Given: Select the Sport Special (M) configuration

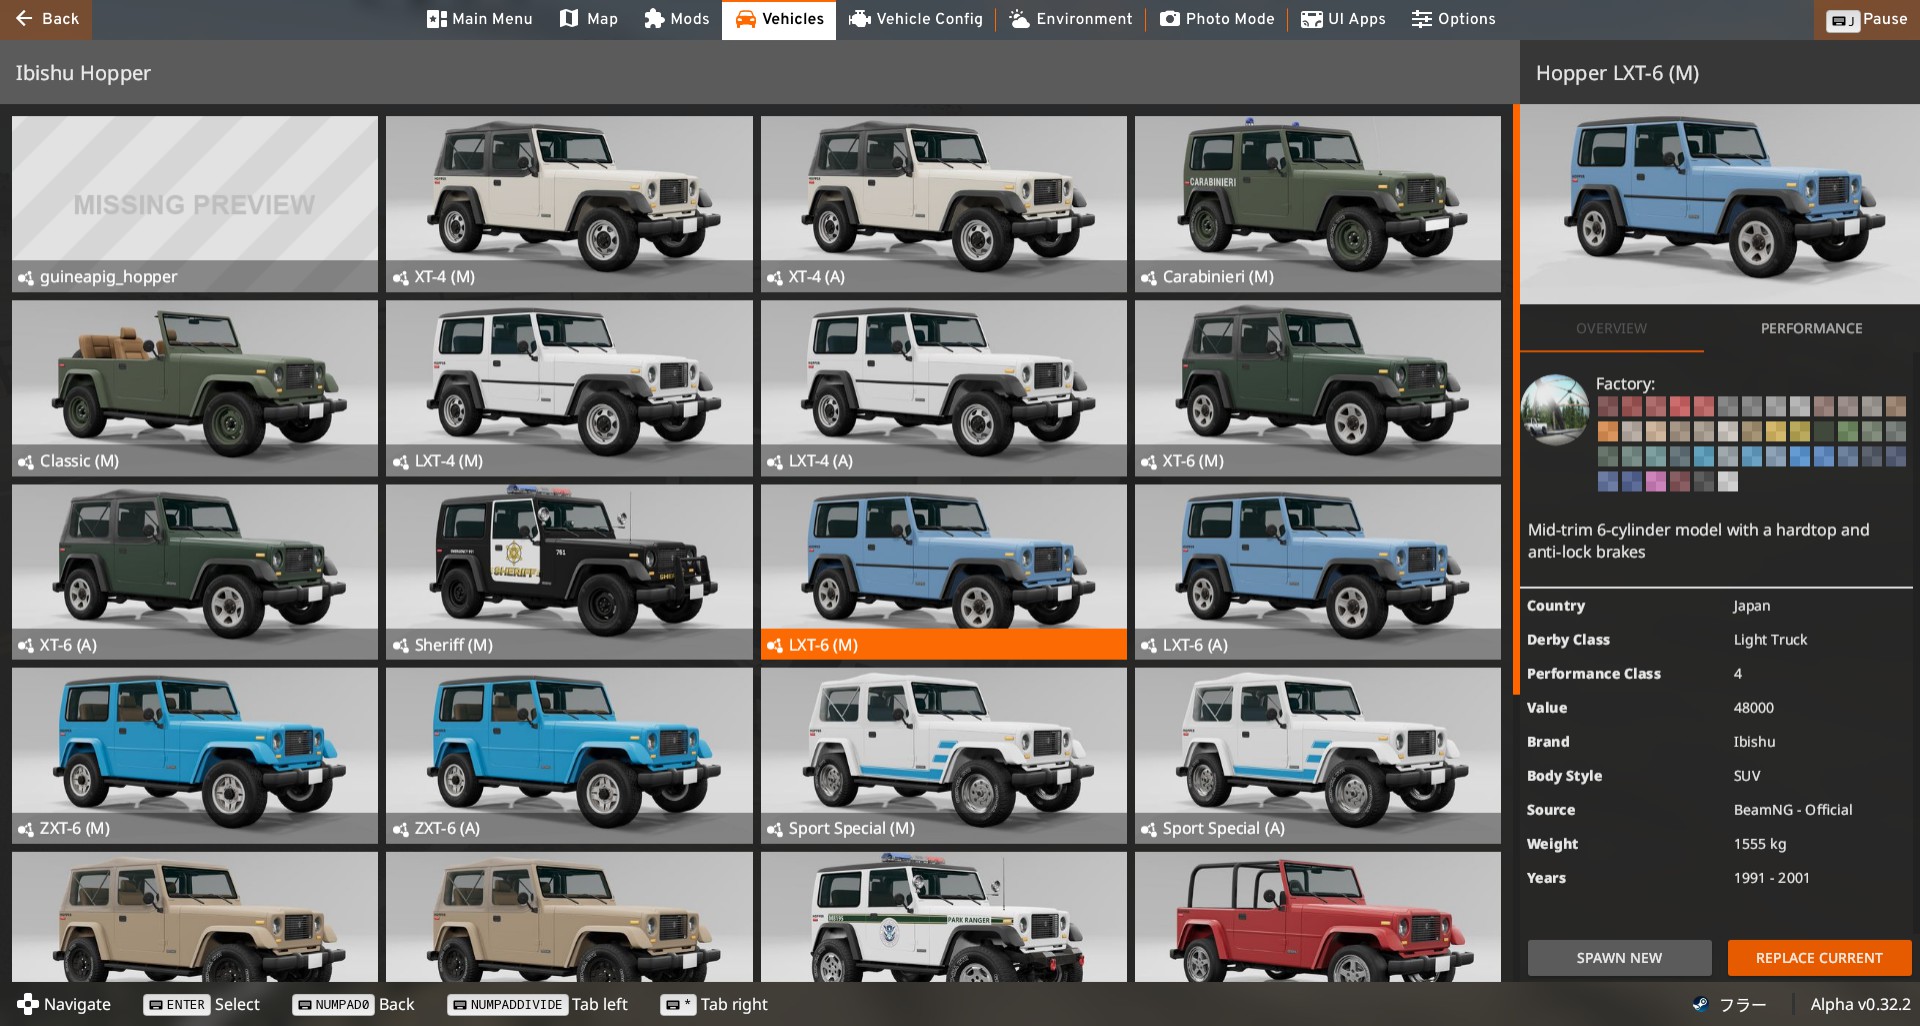Looking at the screenshot, I should 943,756.
